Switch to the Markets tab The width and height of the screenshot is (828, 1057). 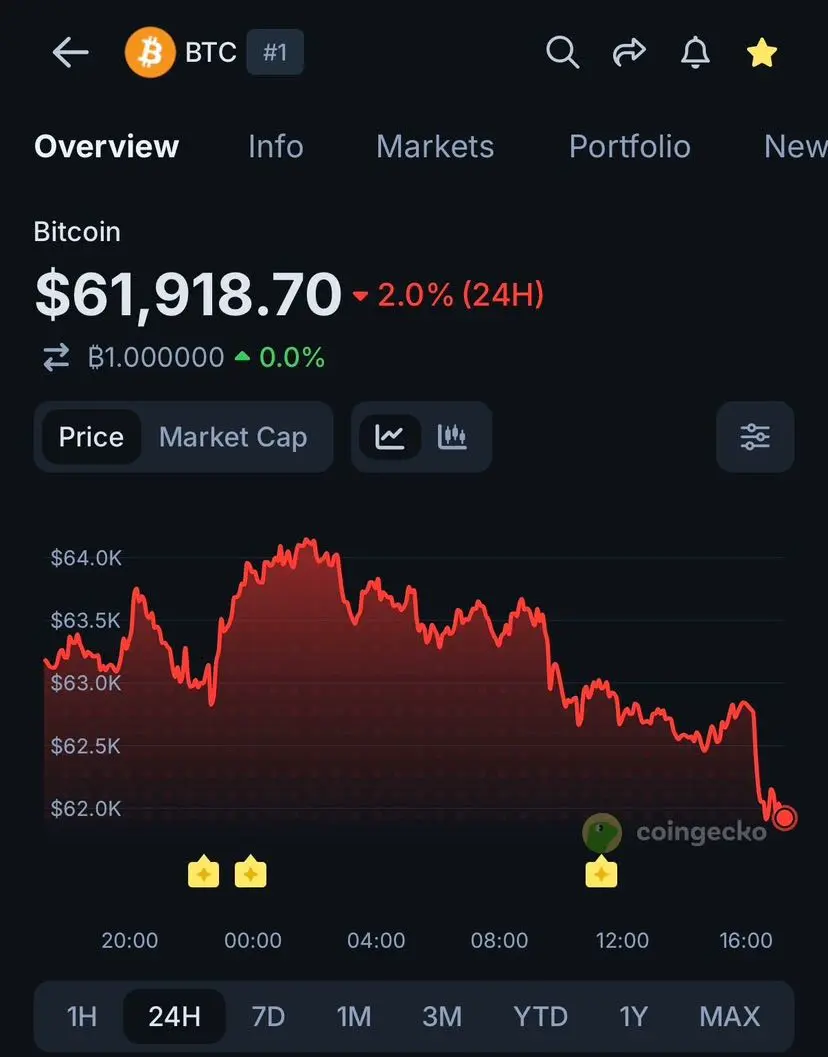point(435,146)
